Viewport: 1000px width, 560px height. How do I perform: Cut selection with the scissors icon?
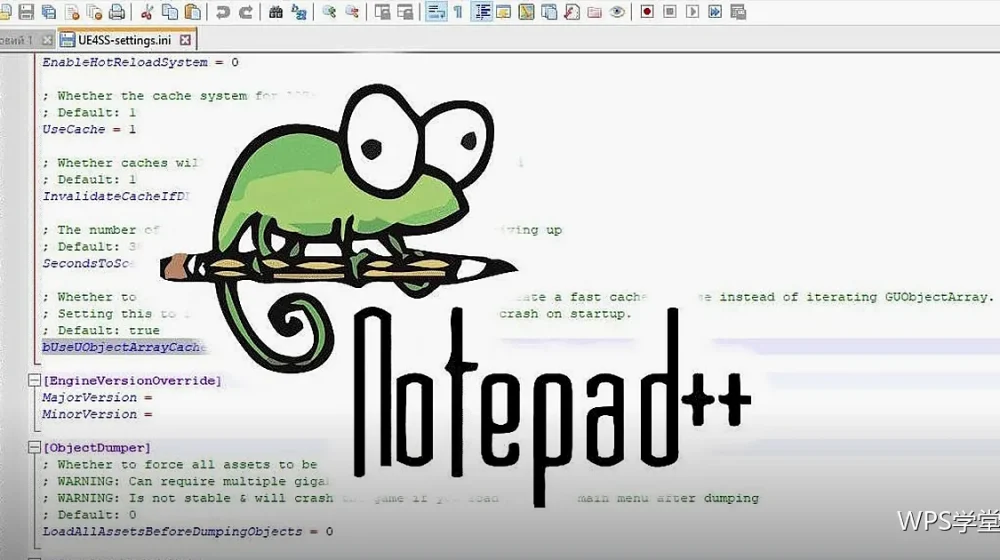147,11
